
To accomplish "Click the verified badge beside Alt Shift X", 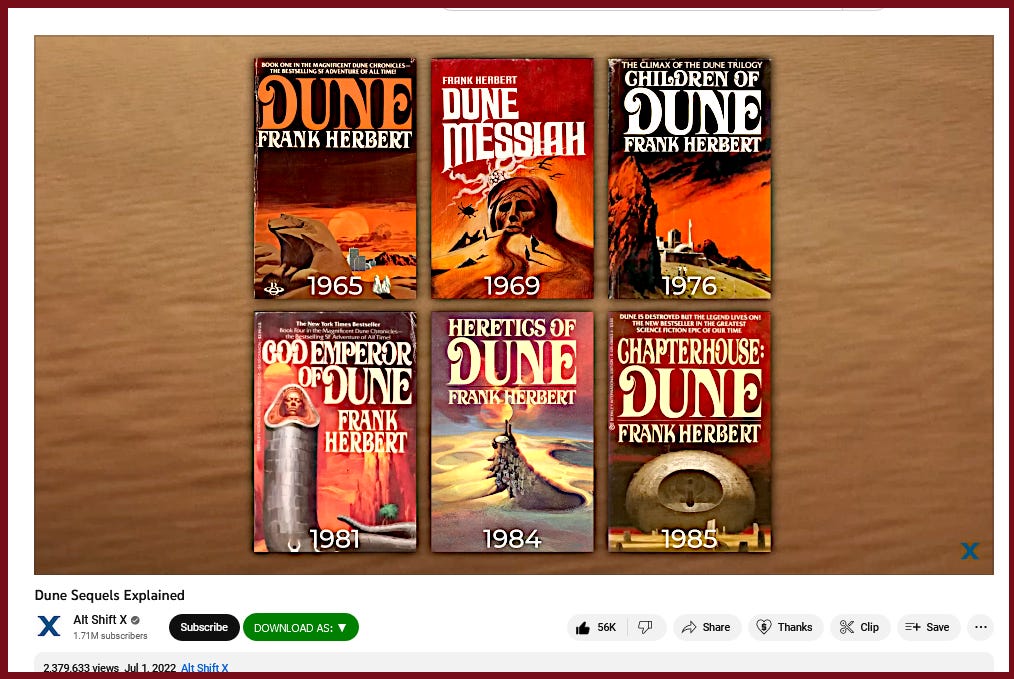I will click(135, 620).
